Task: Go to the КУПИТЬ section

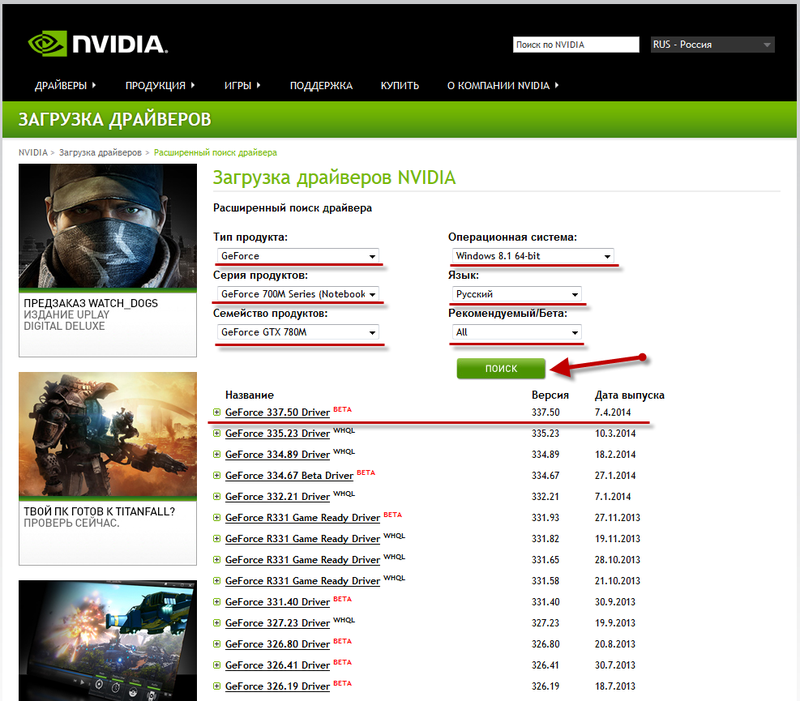Action: [399, 85]
